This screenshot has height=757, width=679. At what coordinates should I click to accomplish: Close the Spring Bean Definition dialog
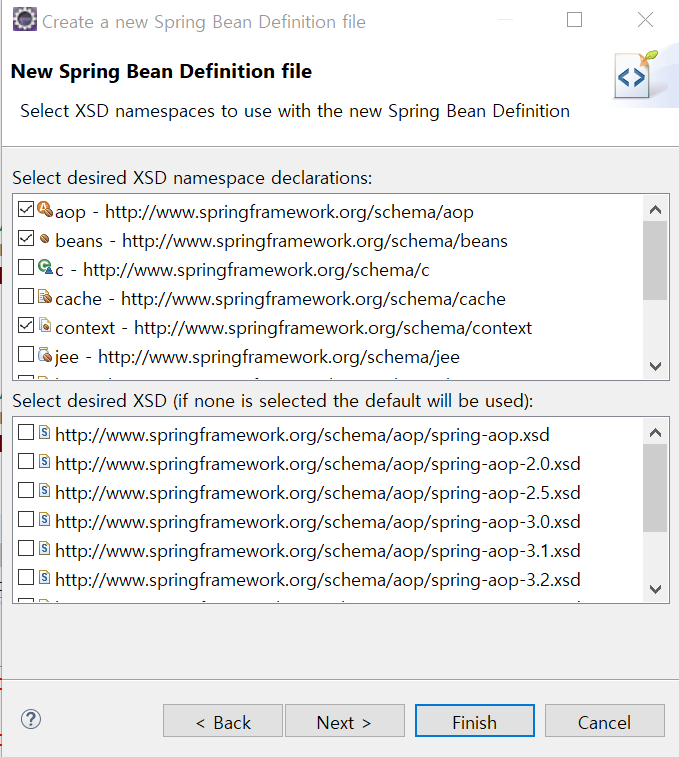point(645,20)
